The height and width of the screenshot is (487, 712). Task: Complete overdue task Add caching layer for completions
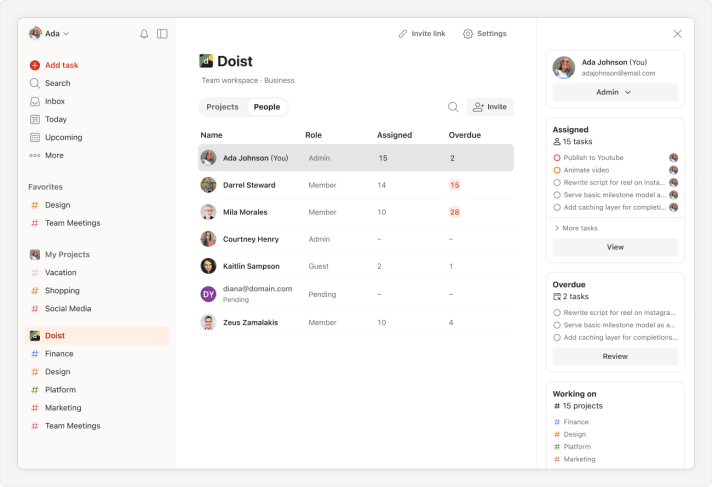pyautogui.click(x=557, y=338)
